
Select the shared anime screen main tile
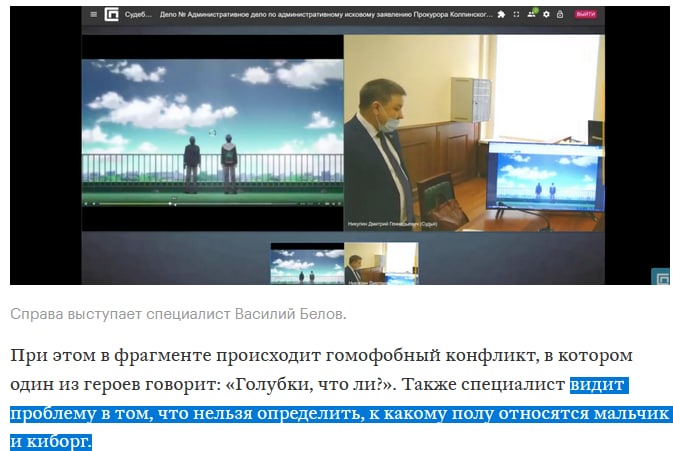212,133
